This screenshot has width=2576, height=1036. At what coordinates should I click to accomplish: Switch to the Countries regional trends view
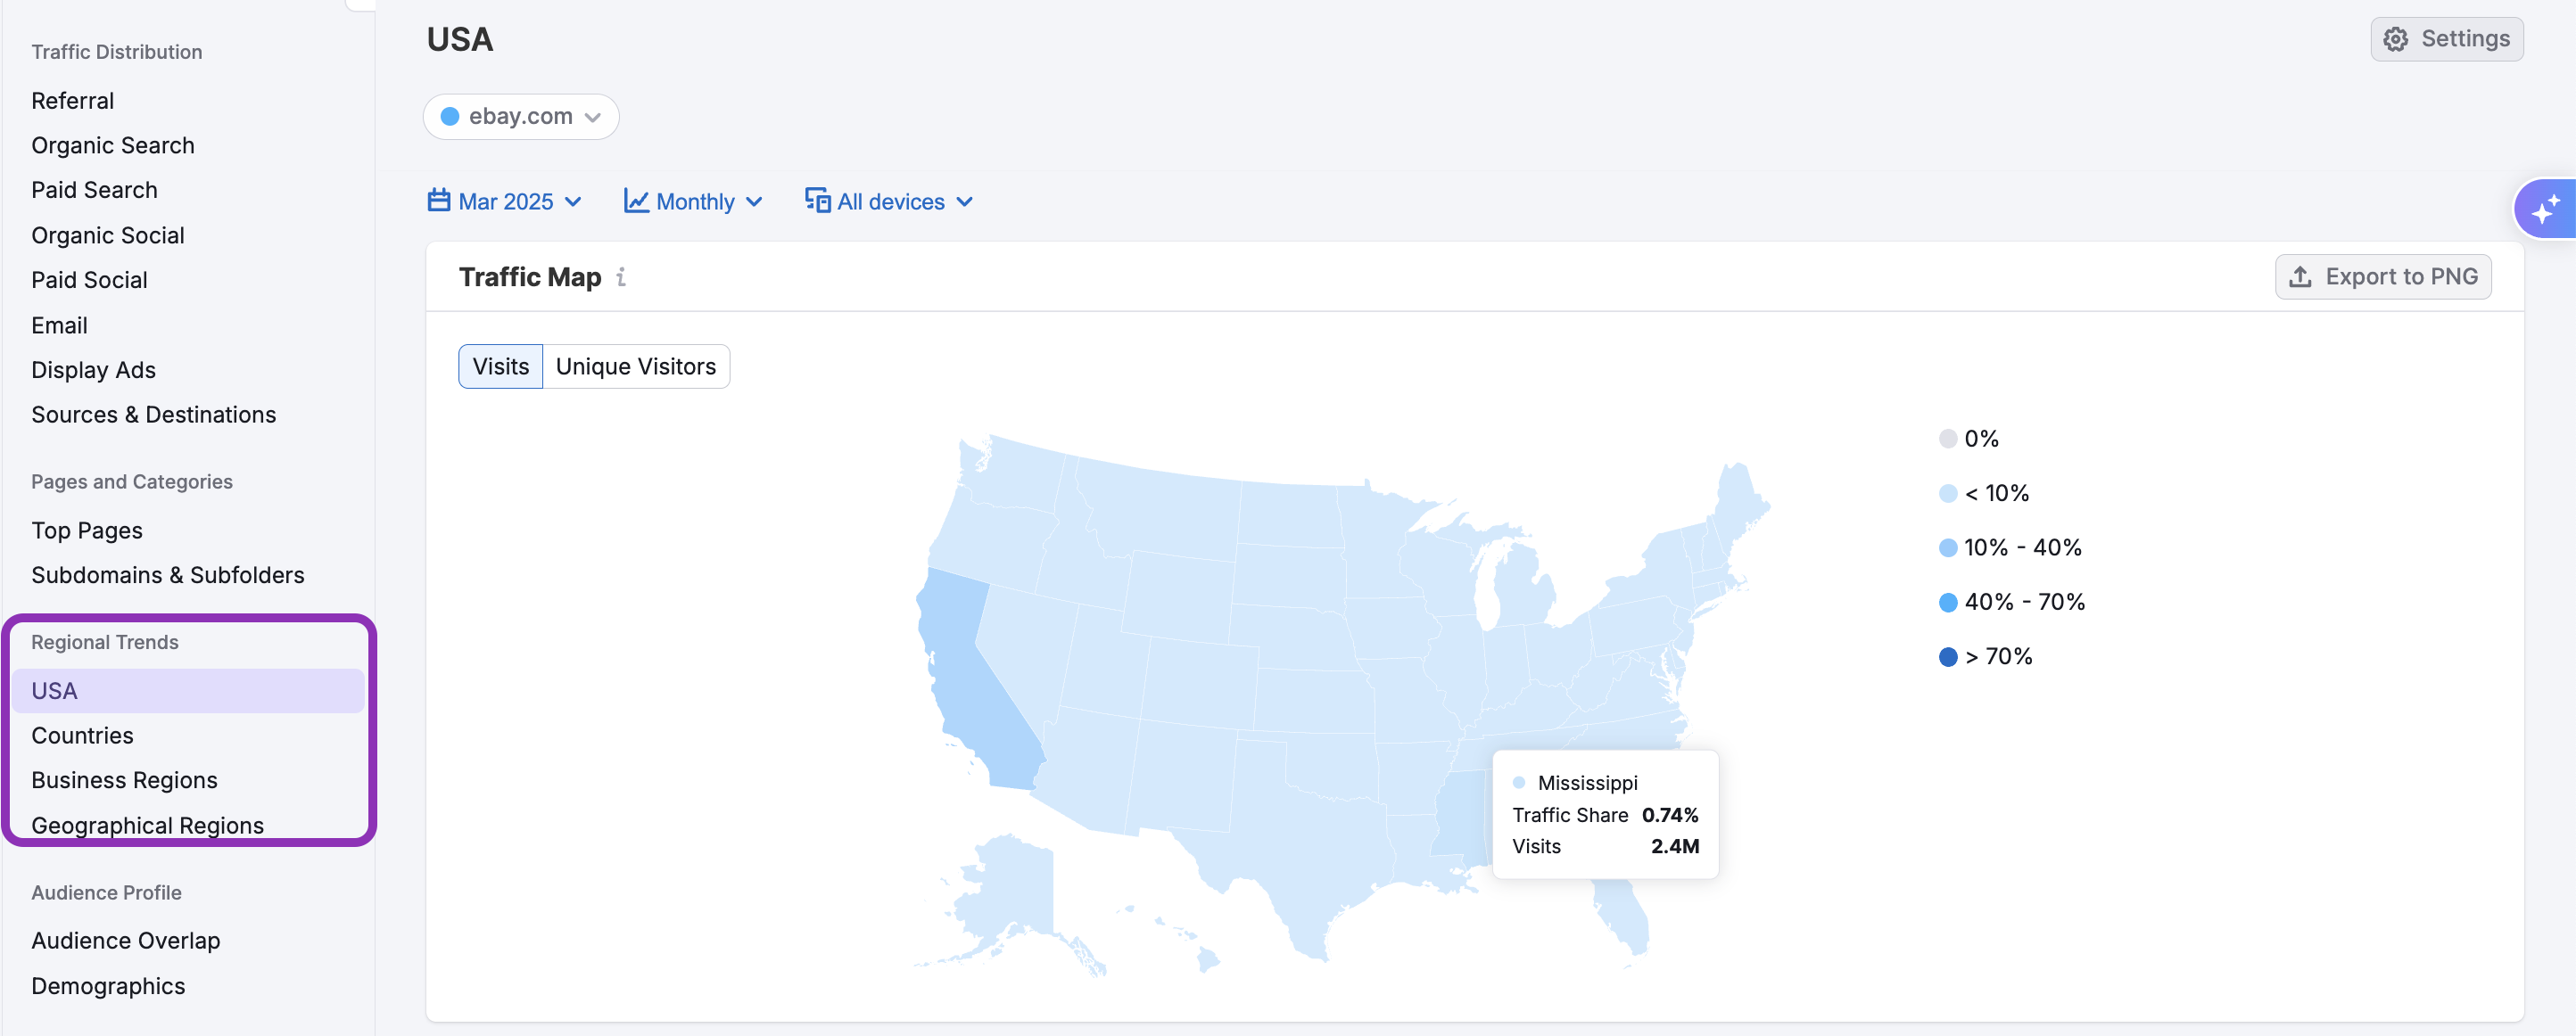pos(82,735)
